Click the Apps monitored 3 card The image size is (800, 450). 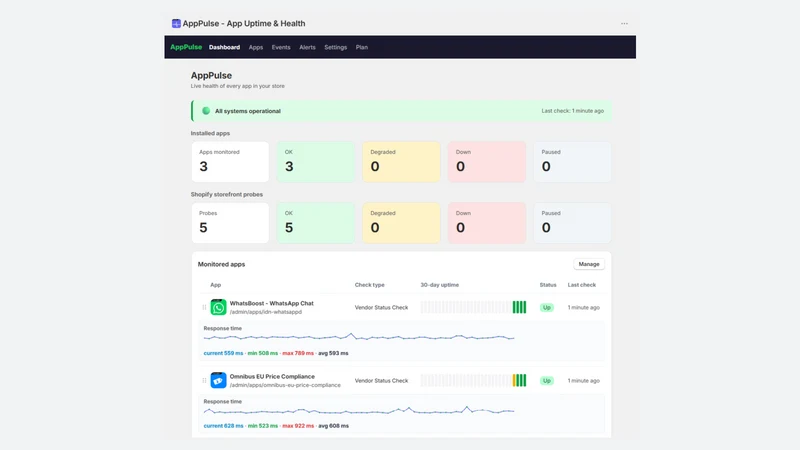[230, 162]
